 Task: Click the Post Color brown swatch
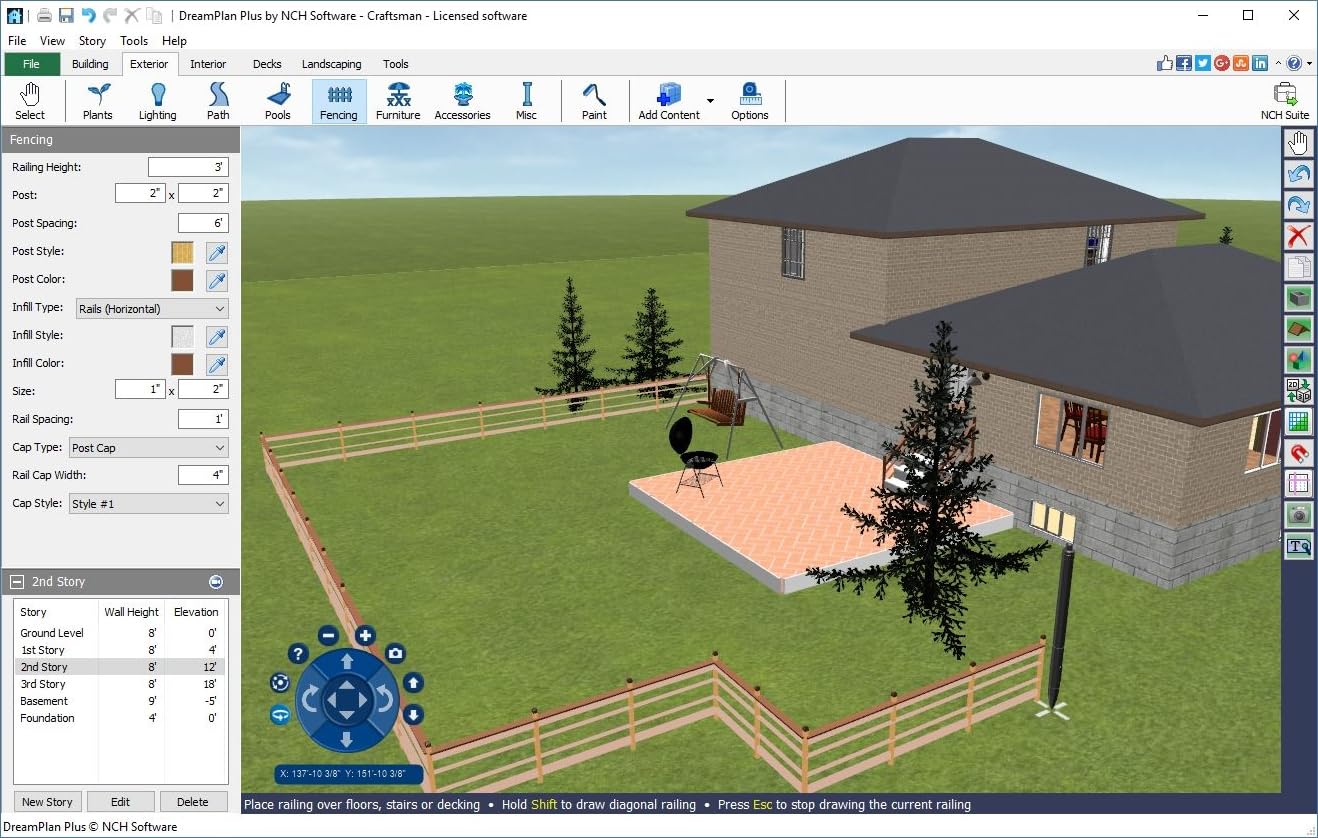pyautogui.click(x=182, y=280)
